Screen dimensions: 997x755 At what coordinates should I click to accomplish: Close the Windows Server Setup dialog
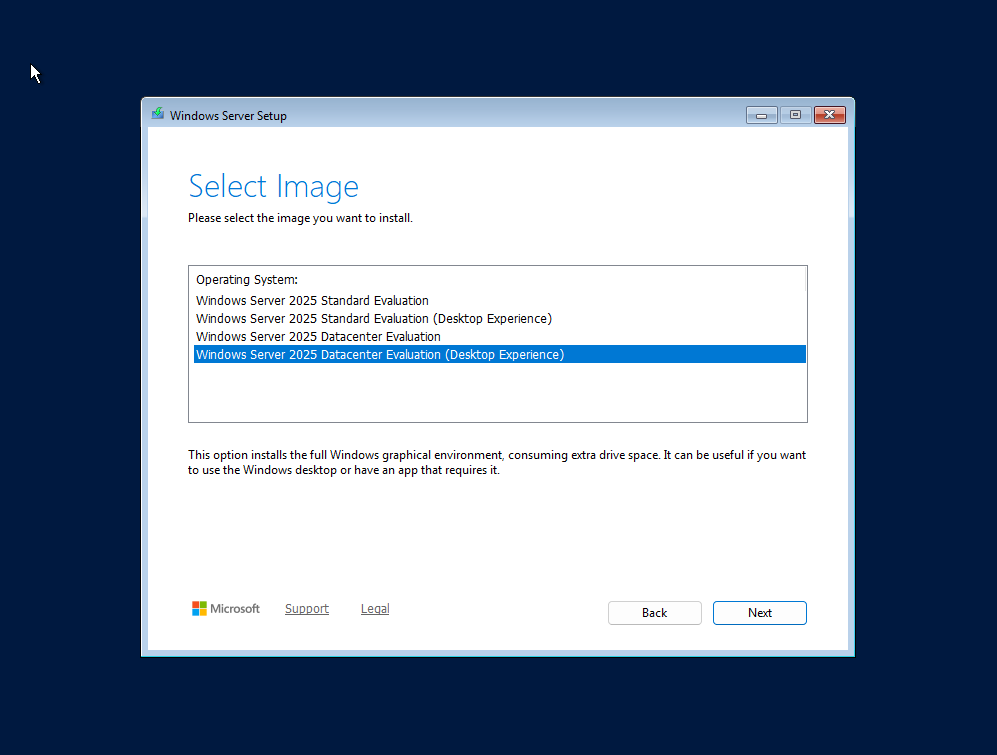coord(829,115)
